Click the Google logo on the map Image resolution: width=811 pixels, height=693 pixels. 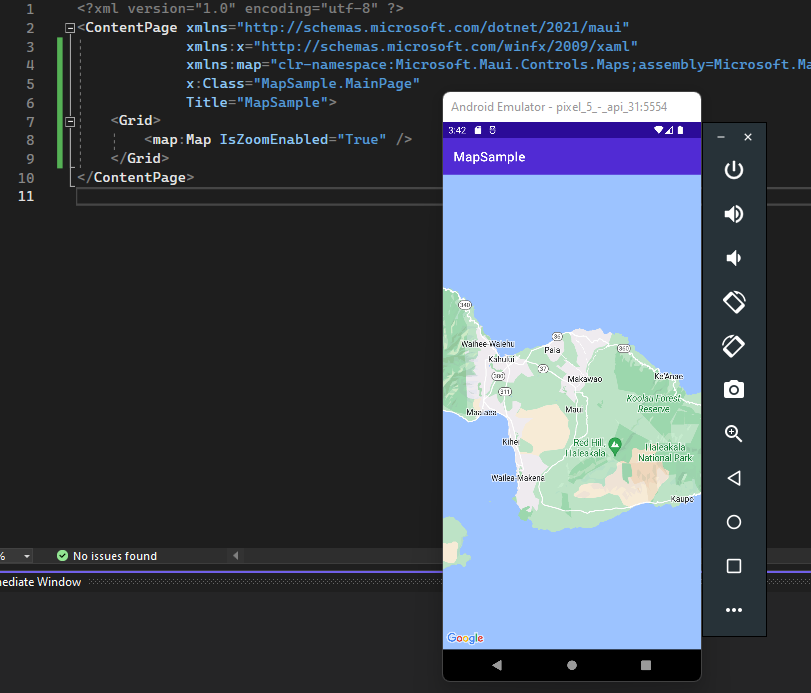pyautogui.click(x=464, y=637)
